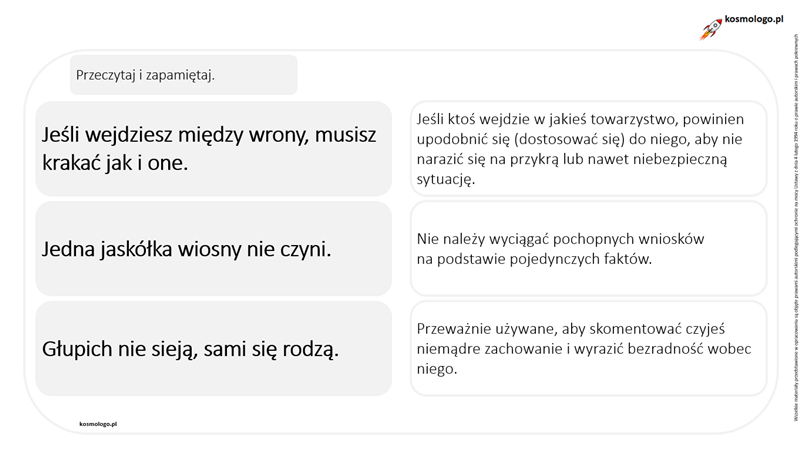Click the proverb card about wrony
The height and width of the screenshot is (451, 800).
[213, 148]
